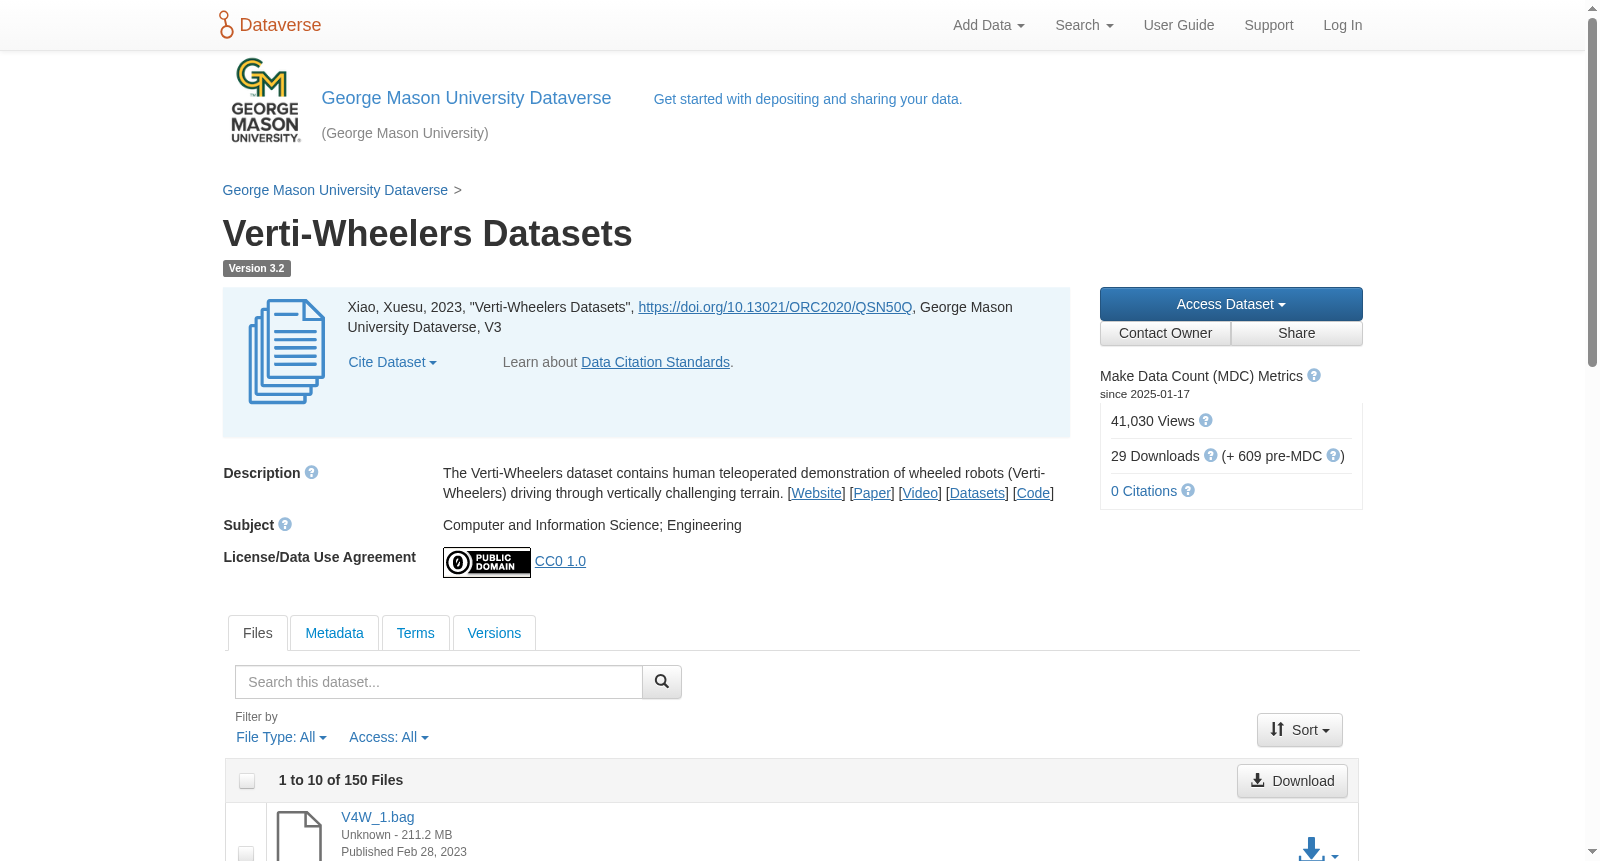This screenshot has height=861, width=1600.
Task: Switch to the Terms tab
Action: pyautogui.click(x=415, y=633)
